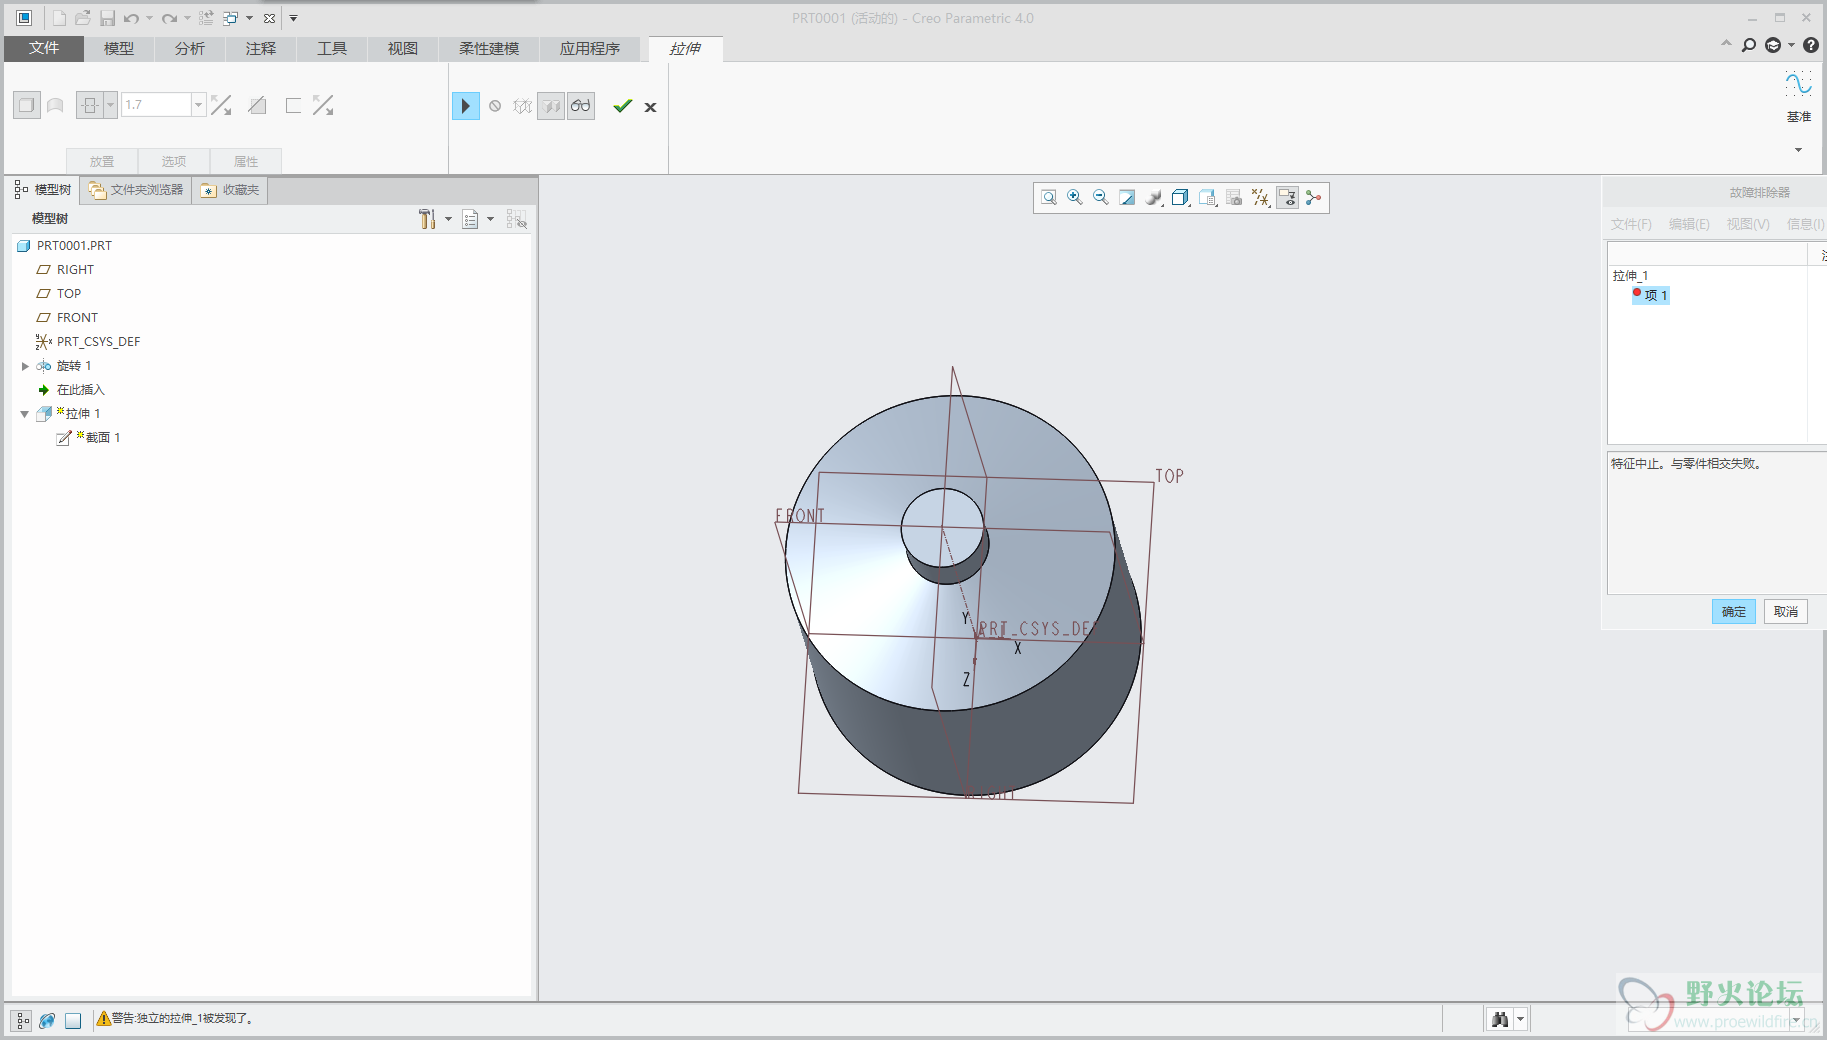Switch to the 工具 ribbon tab
Image resolution: width=1827 pixels, height=1040 pixels.
point(332,48)
